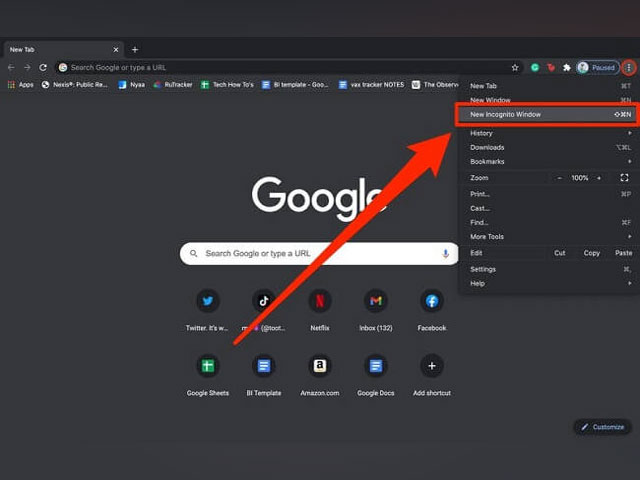Open the TikTok shortcut tile
The width and height of the screenshot is (640, 480).
[264, 310]
